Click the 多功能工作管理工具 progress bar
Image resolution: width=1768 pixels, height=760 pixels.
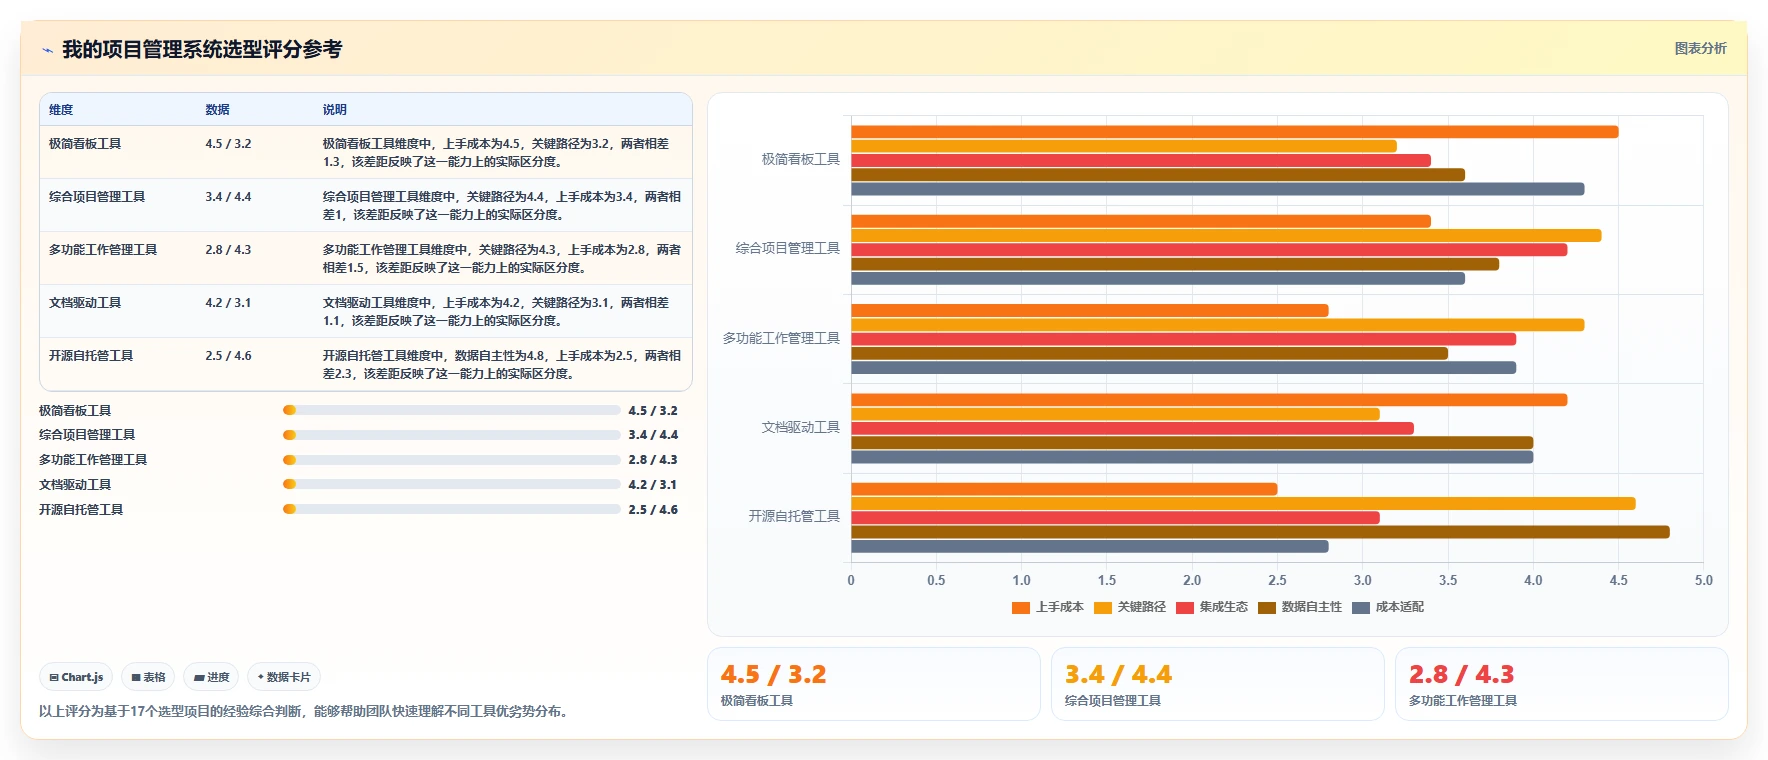452,460
